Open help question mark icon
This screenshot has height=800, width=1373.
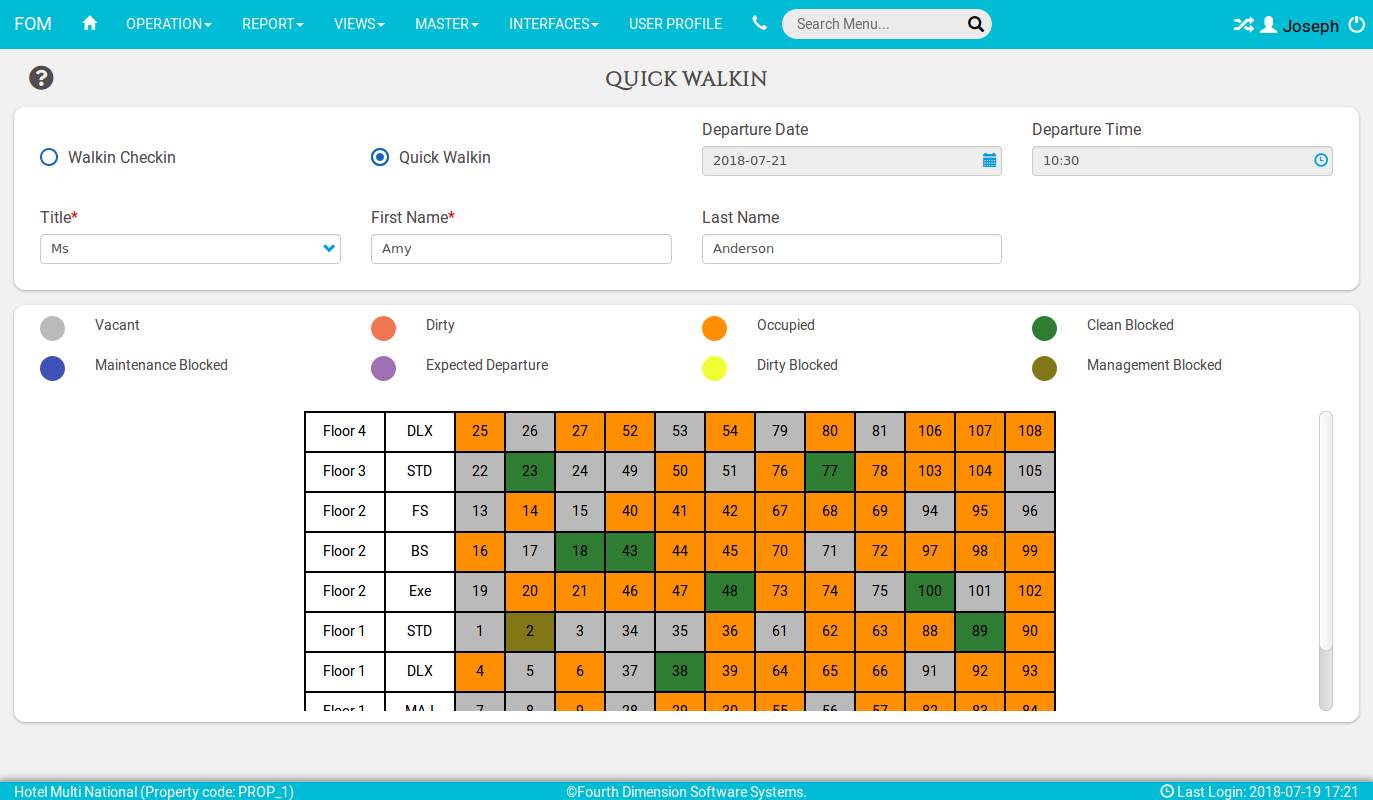tap(41, 78)
